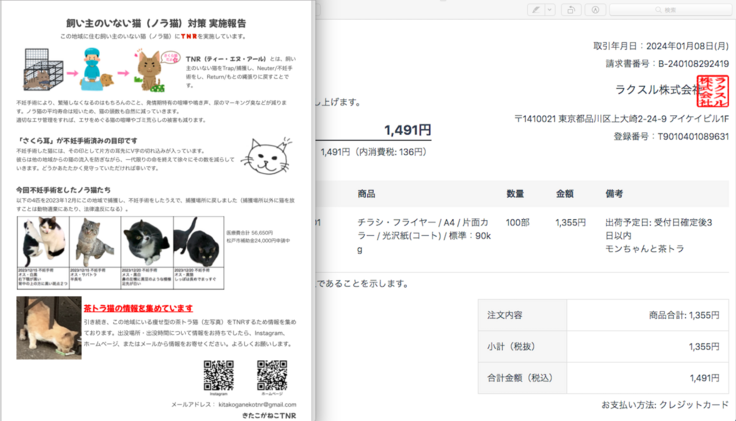This screenshot has width=736, height=421.
Task: Open the dropdown arrow beside highlight pen
Action: [x=551, y=9]
